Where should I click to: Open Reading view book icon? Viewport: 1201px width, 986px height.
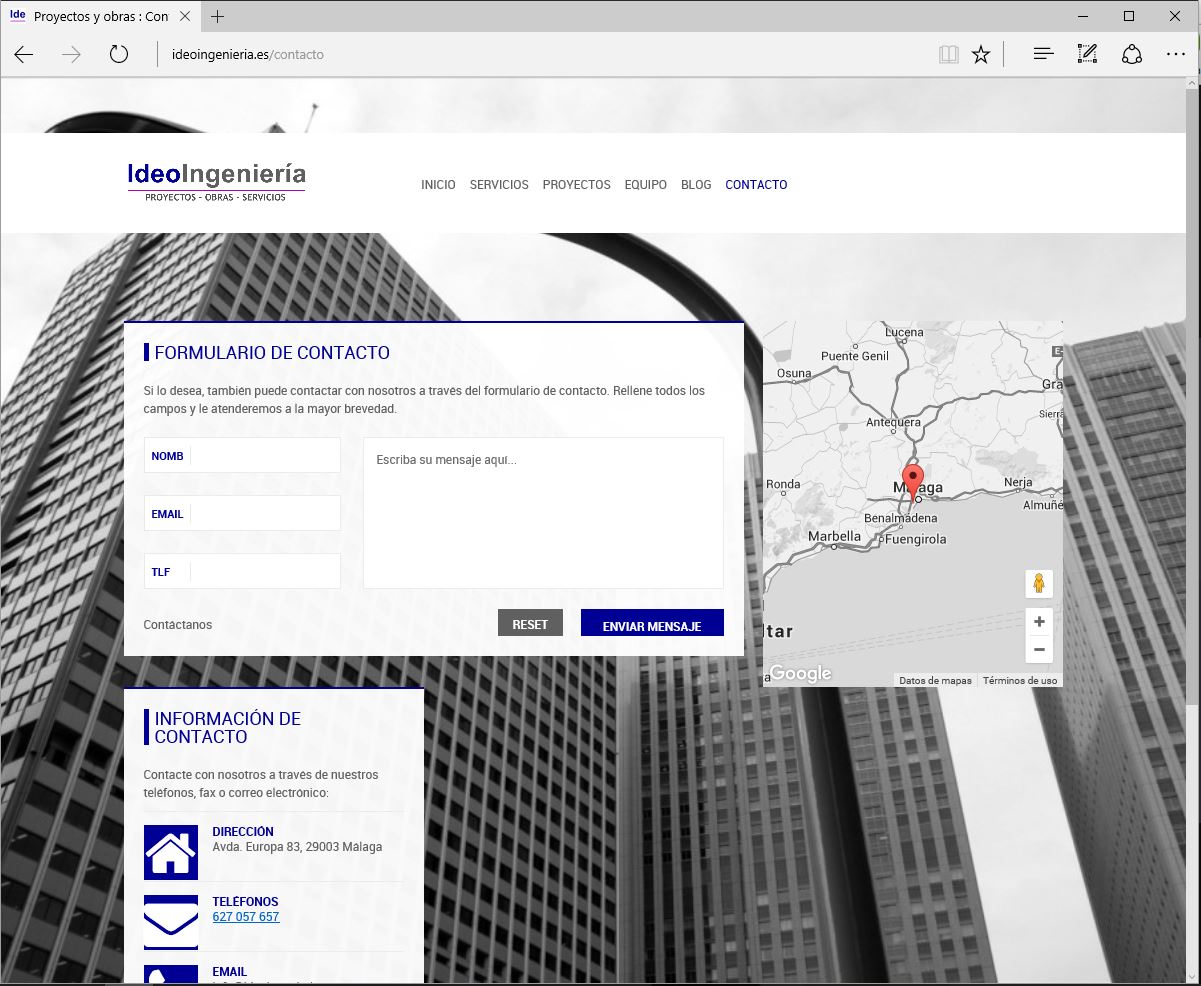pyautogui.click(x=948, y=55)
